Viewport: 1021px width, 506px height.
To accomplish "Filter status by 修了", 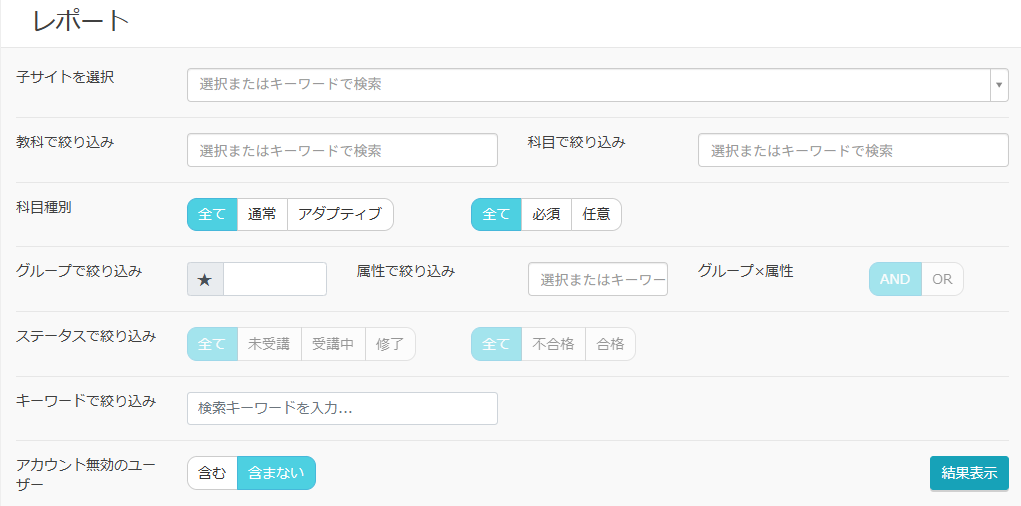I will click(390, 344).
